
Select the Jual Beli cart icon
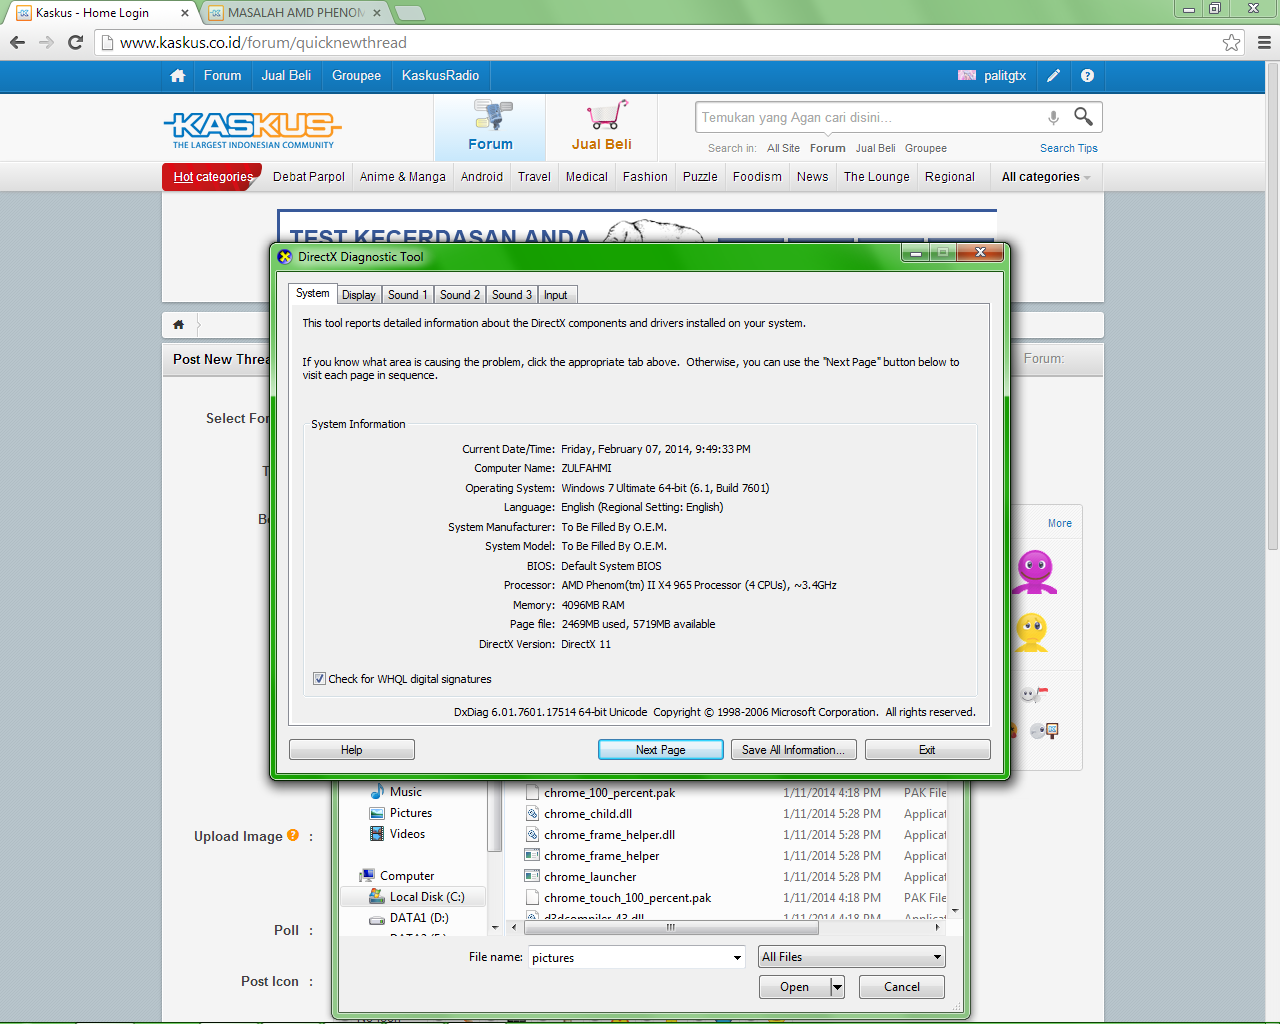click(x=602, y=126)
